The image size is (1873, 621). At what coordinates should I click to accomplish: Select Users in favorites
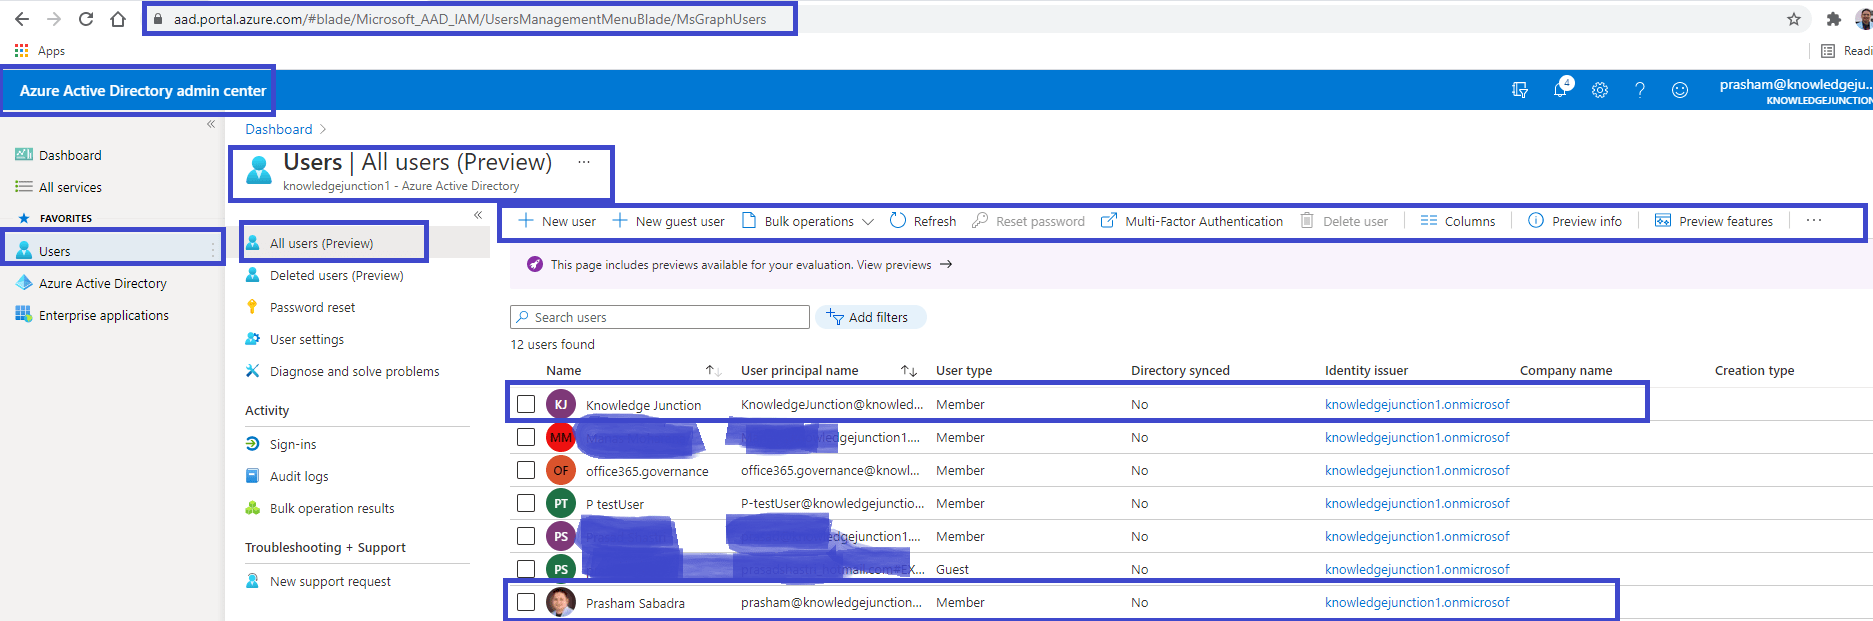(x=112, y=251)
